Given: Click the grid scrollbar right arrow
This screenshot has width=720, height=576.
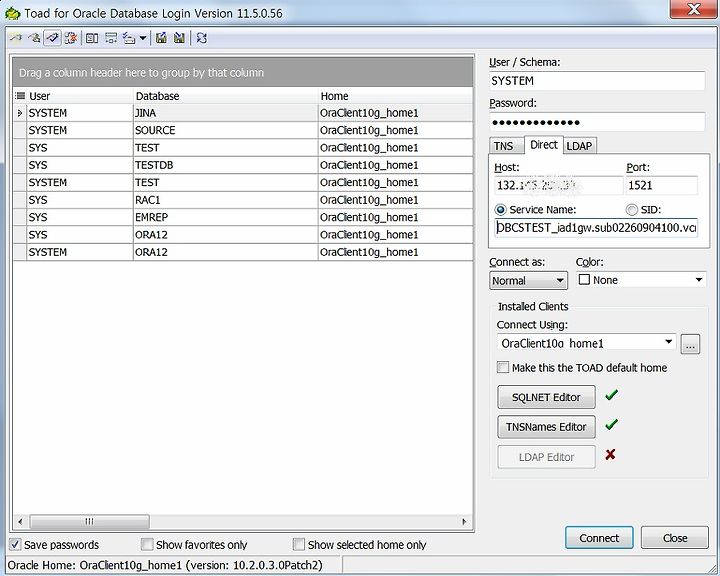Looking at the screenshot, I should (x=464, y=521).
